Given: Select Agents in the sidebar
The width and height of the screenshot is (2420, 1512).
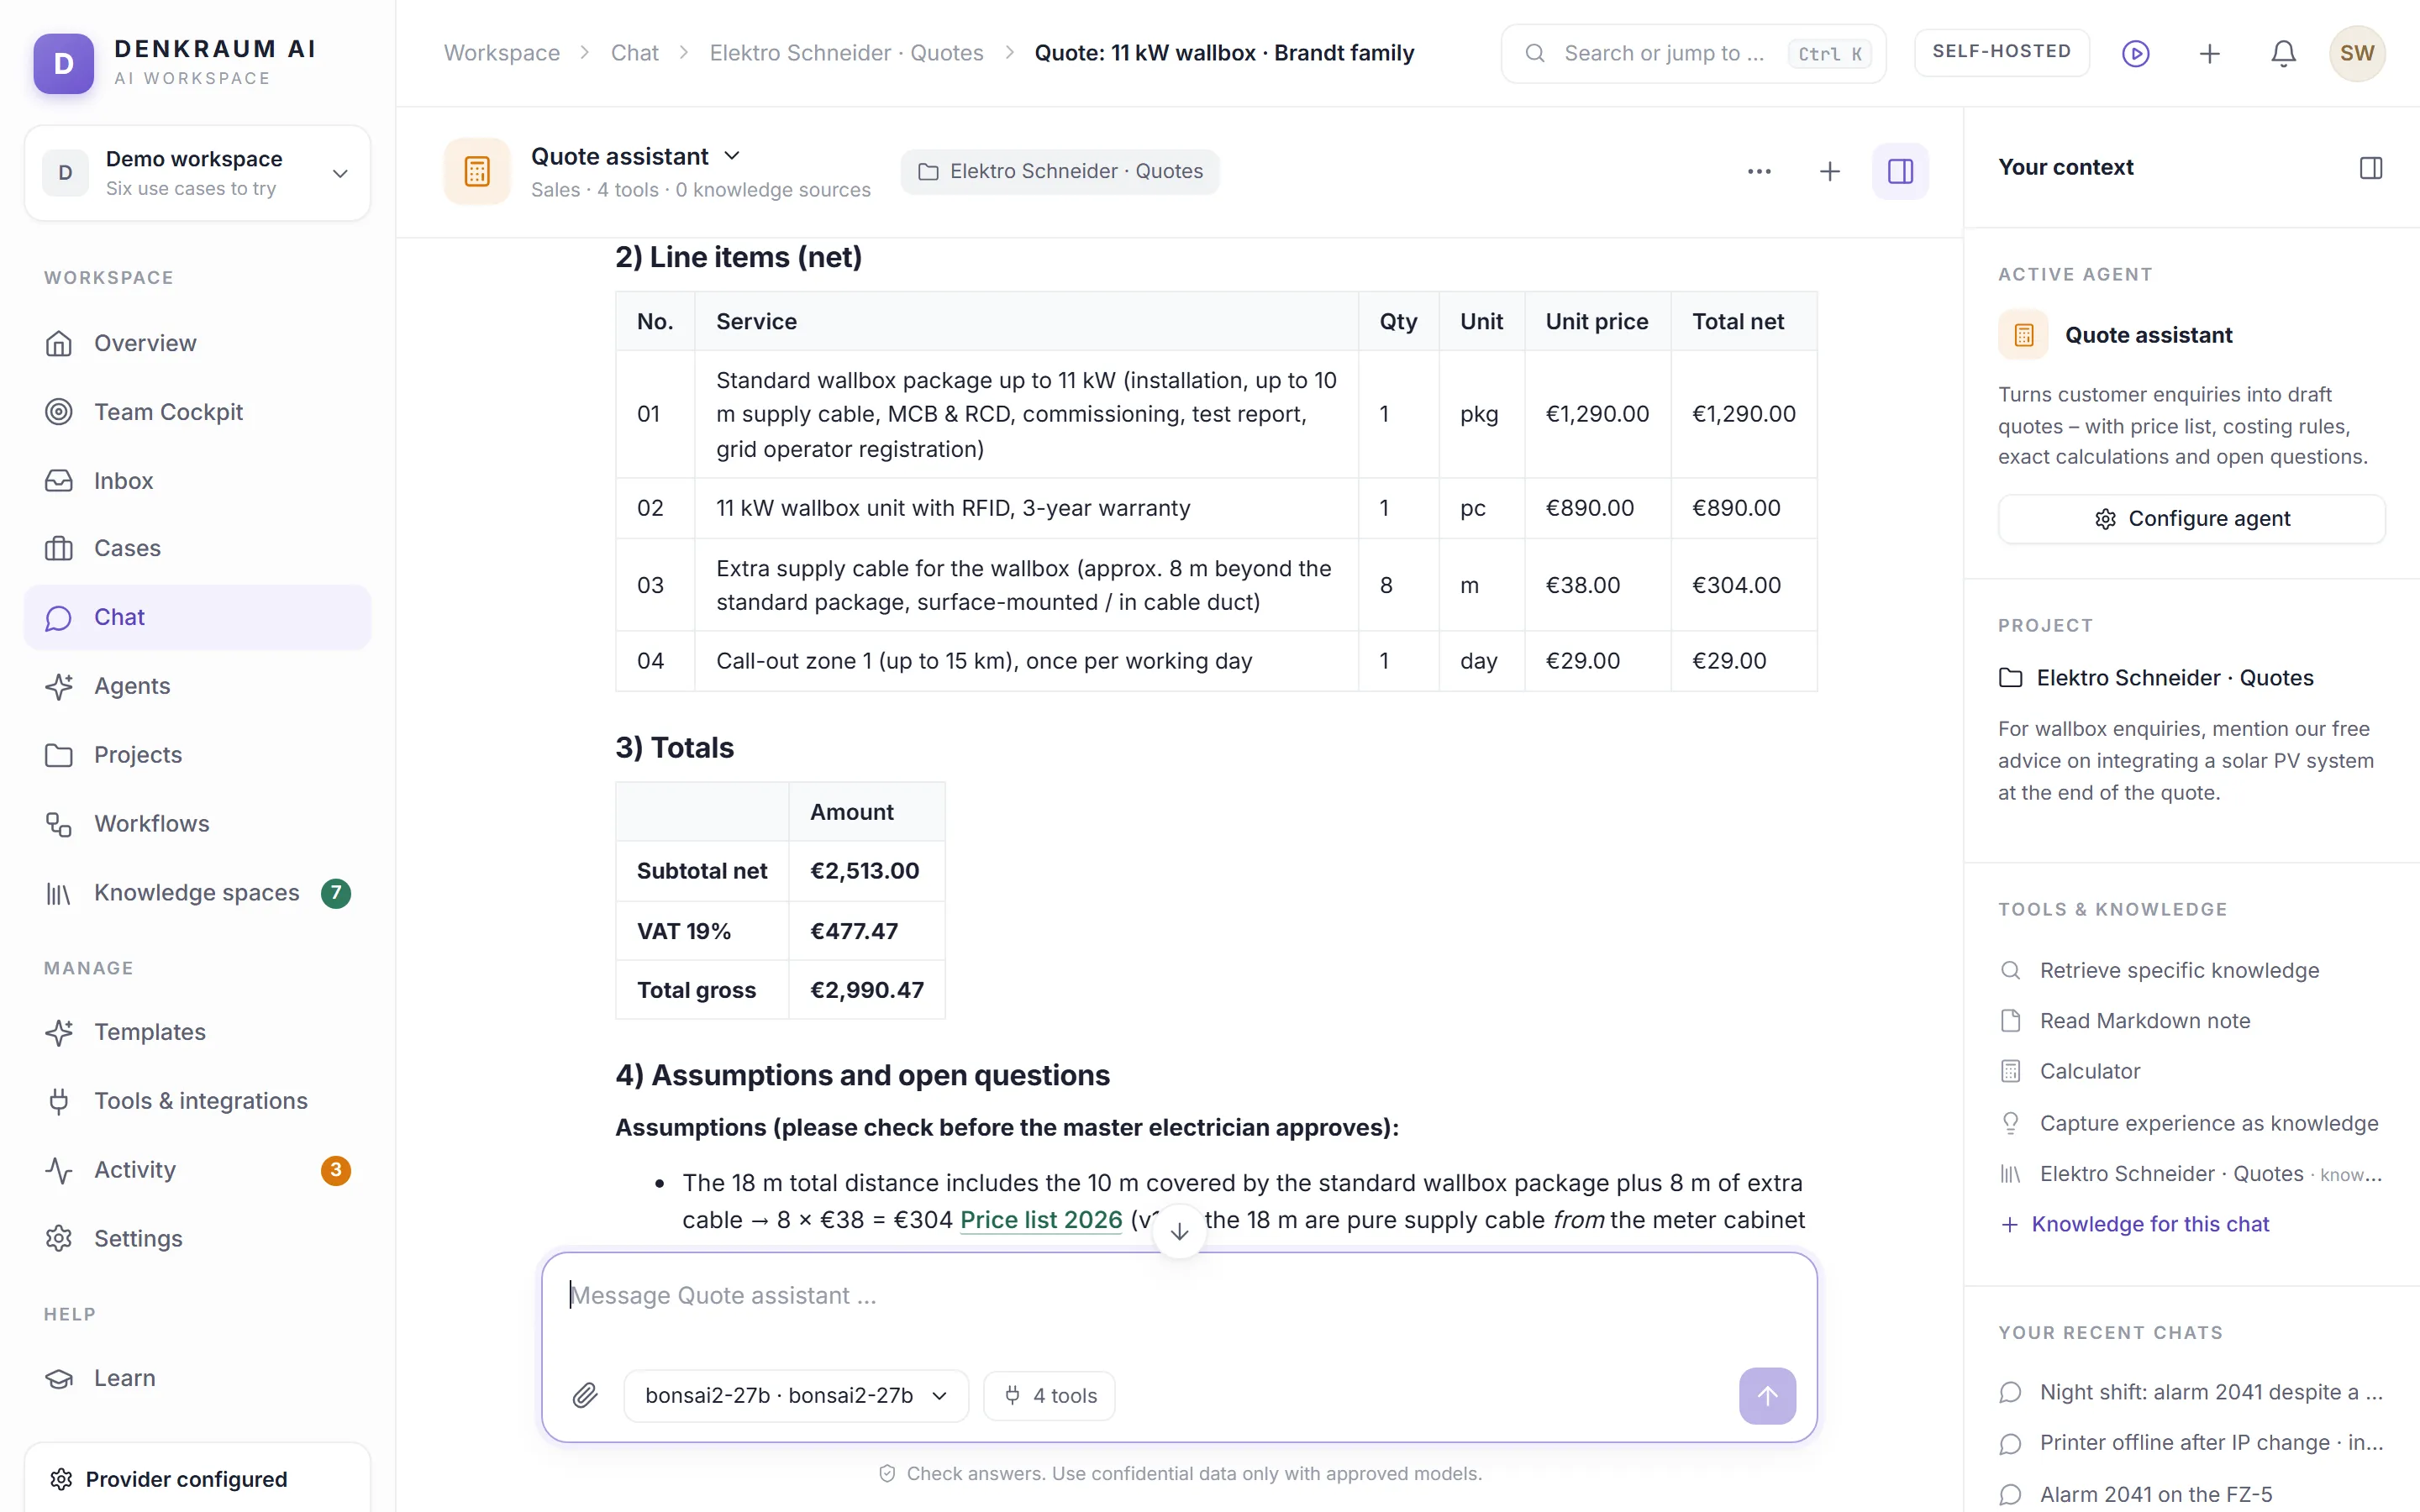Looking at the screenshot, I should tap(197, 686).
